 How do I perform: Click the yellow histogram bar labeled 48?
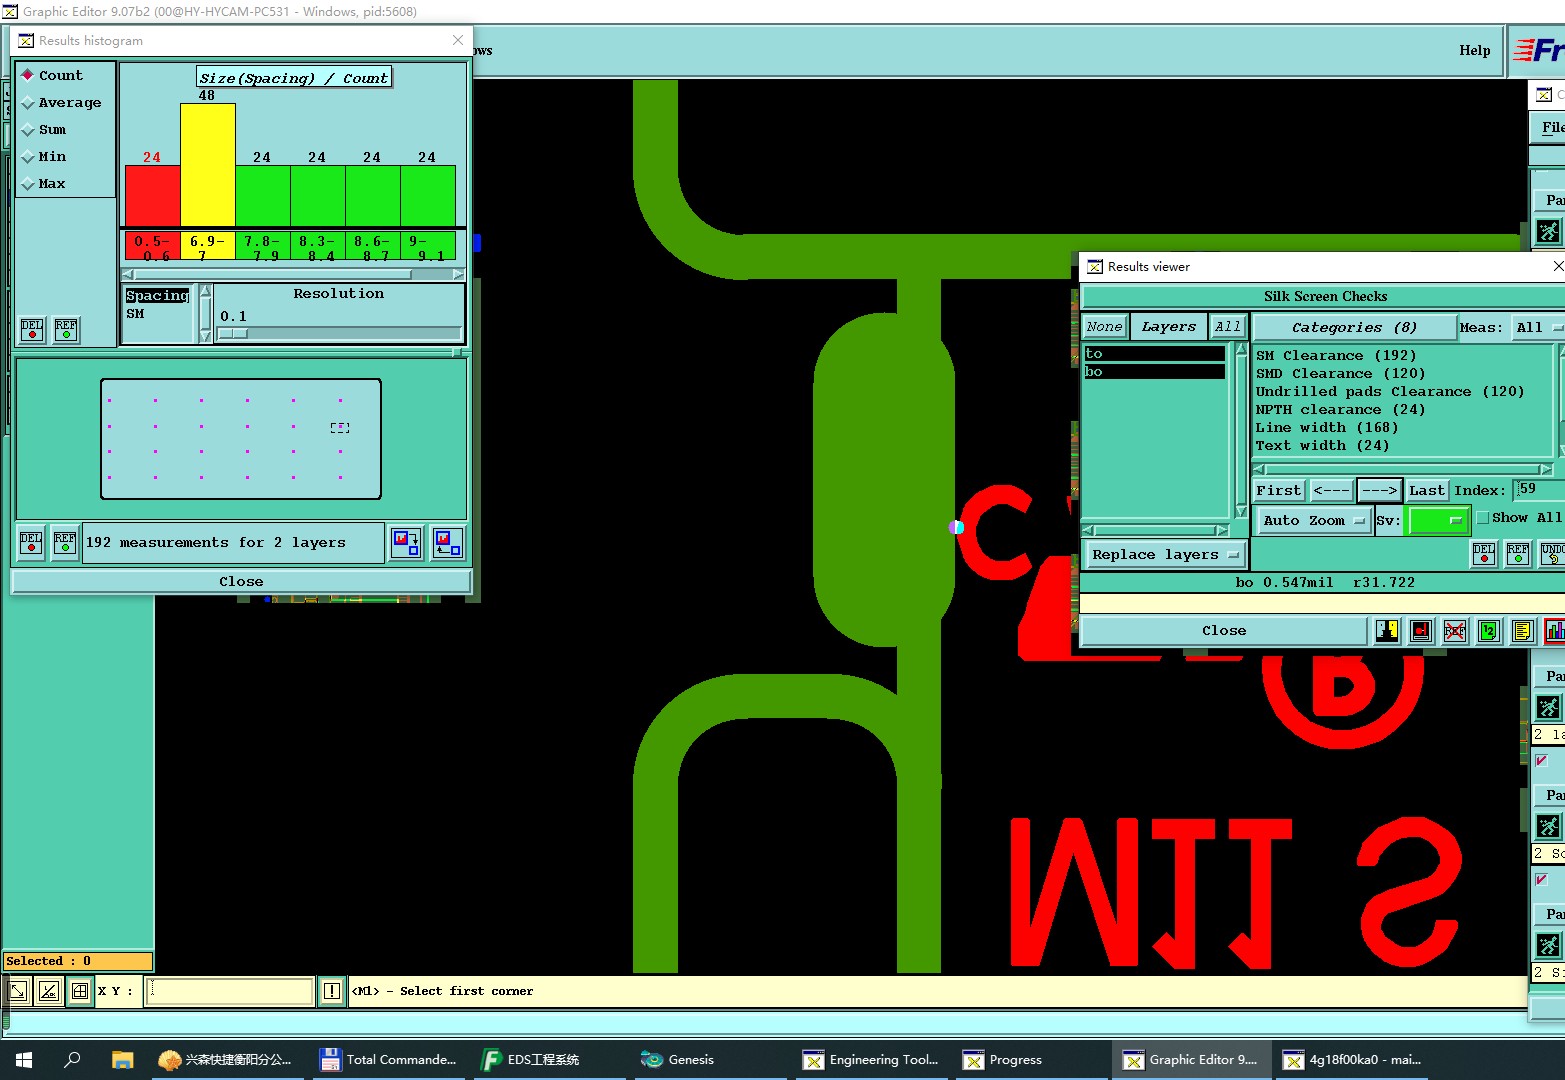pyautogui.click(x=207, y=165)
